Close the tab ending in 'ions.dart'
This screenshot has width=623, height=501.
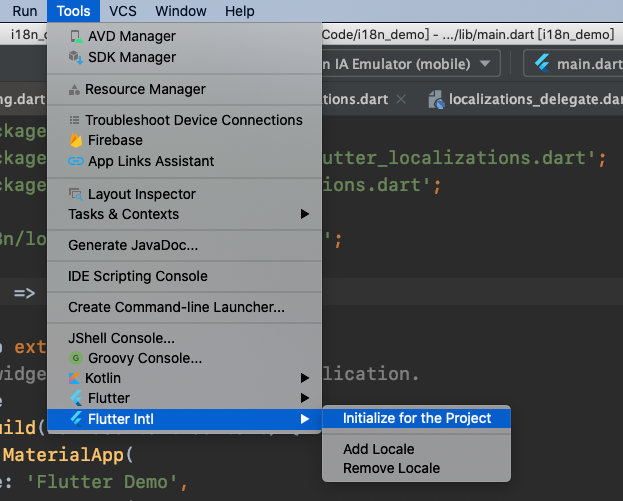[x=401, y=99]
